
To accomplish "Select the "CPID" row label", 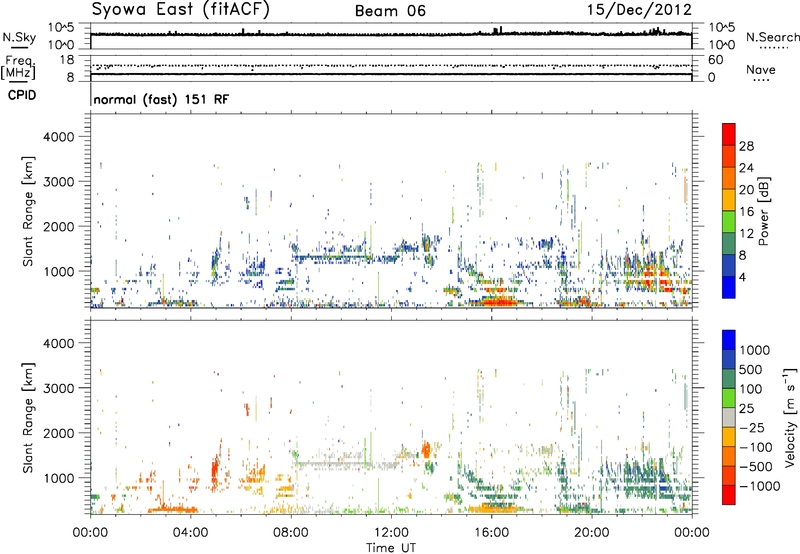I will [x=22, y=95].
